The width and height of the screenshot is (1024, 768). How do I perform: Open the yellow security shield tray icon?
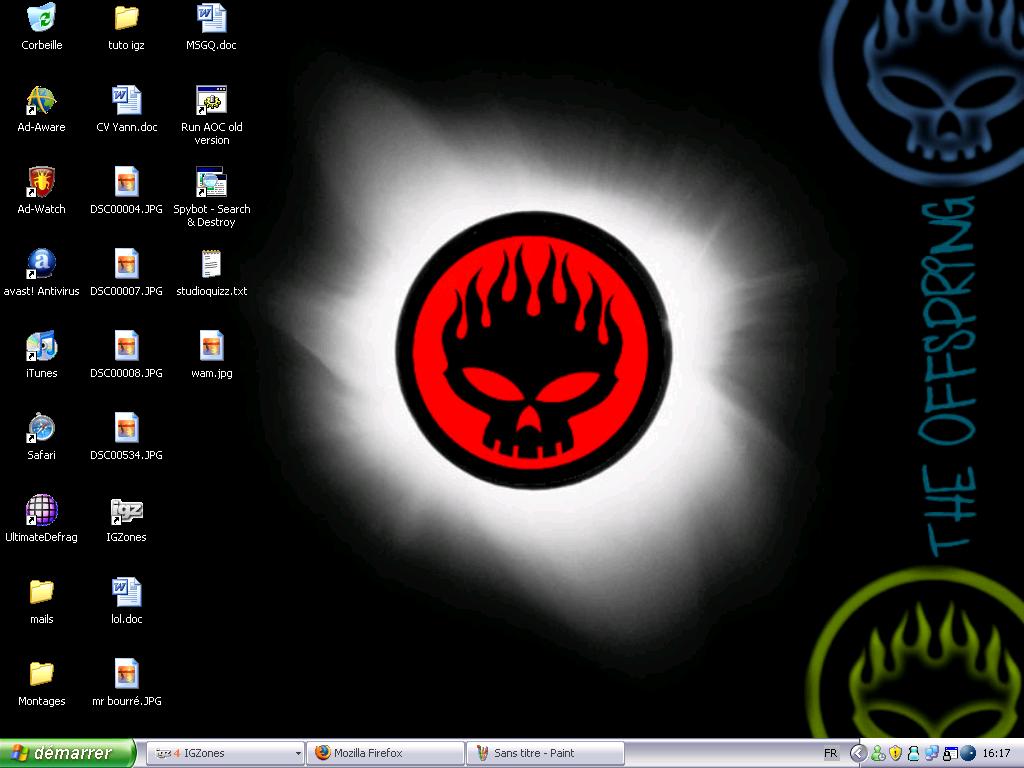[x=896, y=753]
